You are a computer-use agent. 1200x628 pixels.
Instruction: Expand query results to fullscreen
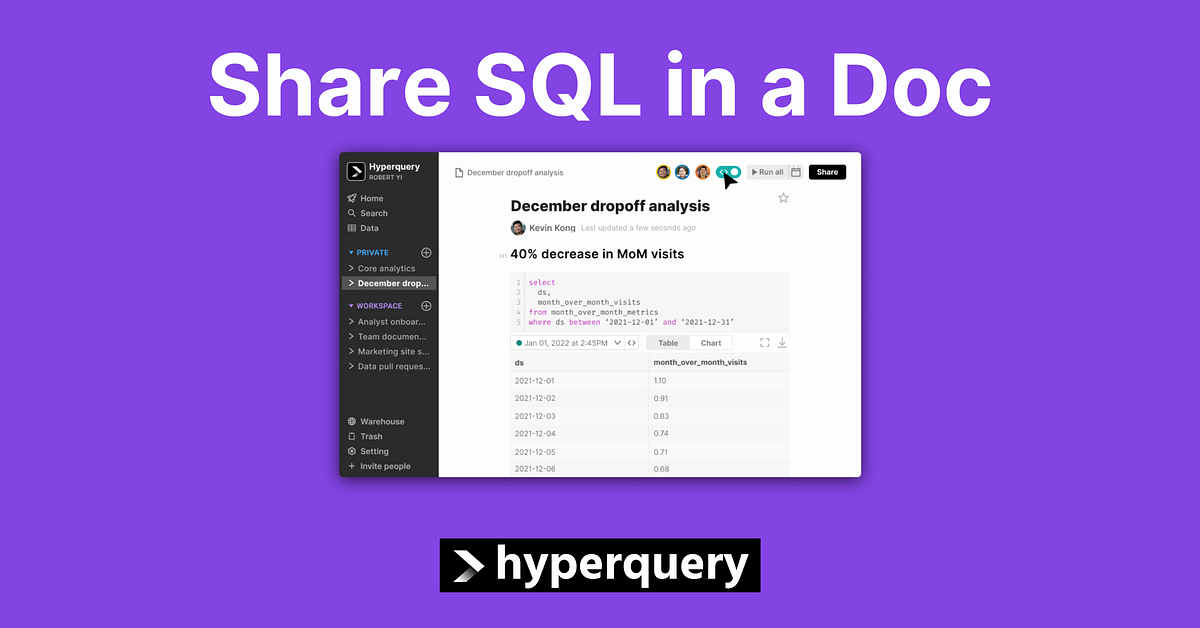coord(764,342)
